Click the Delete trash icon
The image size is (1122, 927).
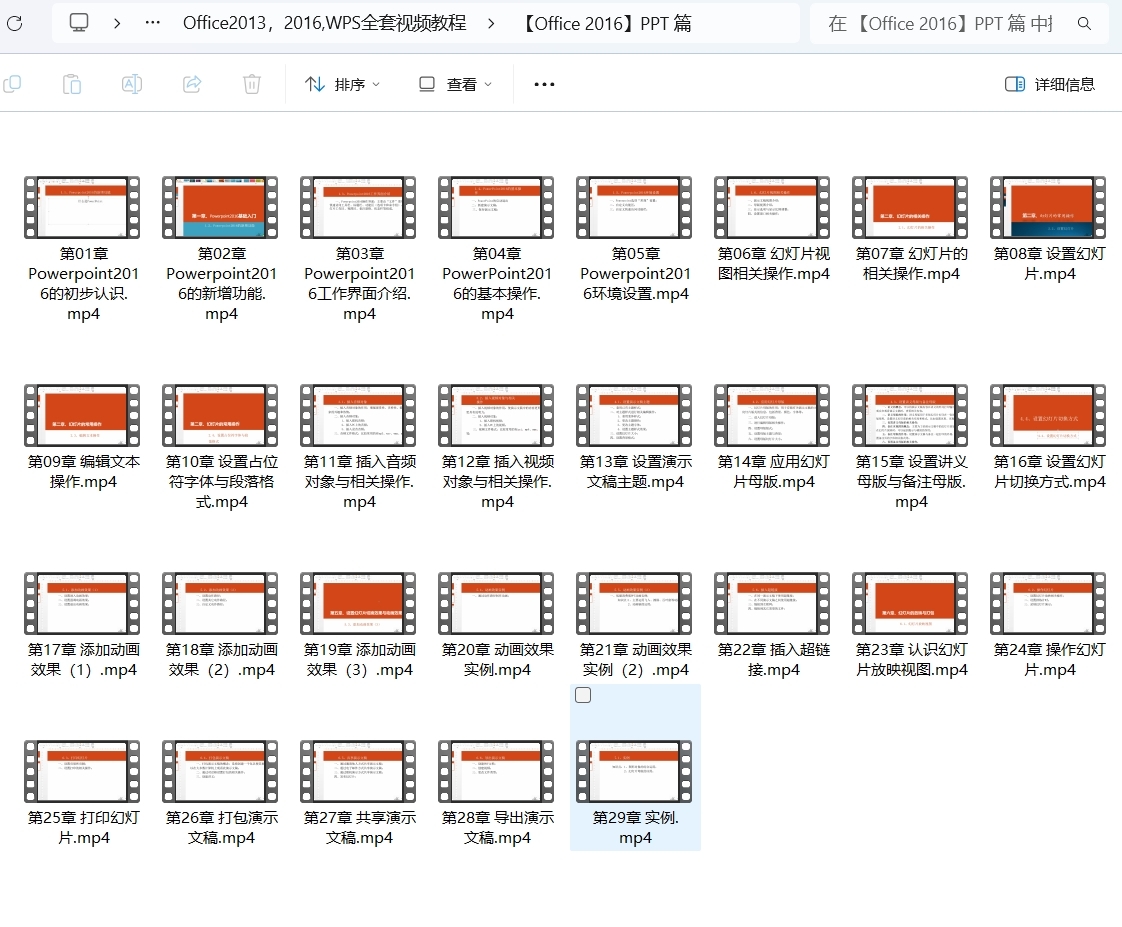click(x=252, y=84)
